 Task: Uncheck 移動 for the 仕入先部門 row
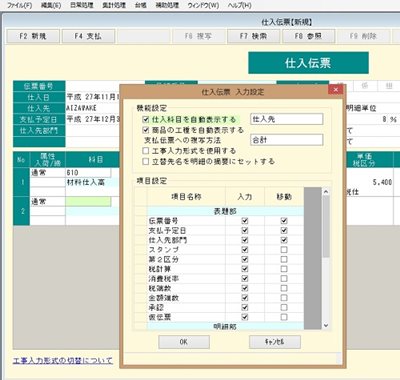click(x=284, y=240)
